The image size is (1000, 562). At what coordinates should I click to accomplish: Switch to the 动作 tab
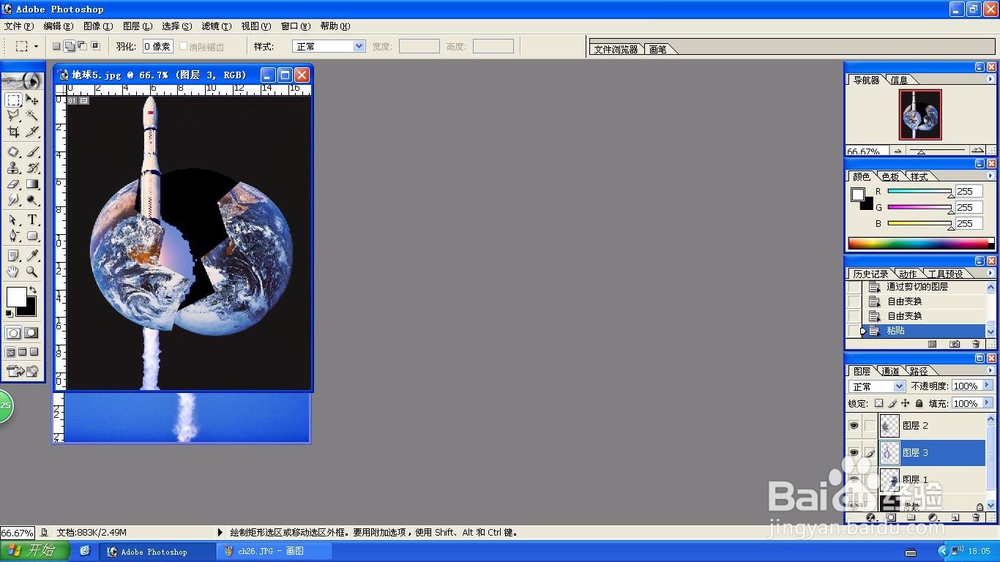[x=908, y=274]
